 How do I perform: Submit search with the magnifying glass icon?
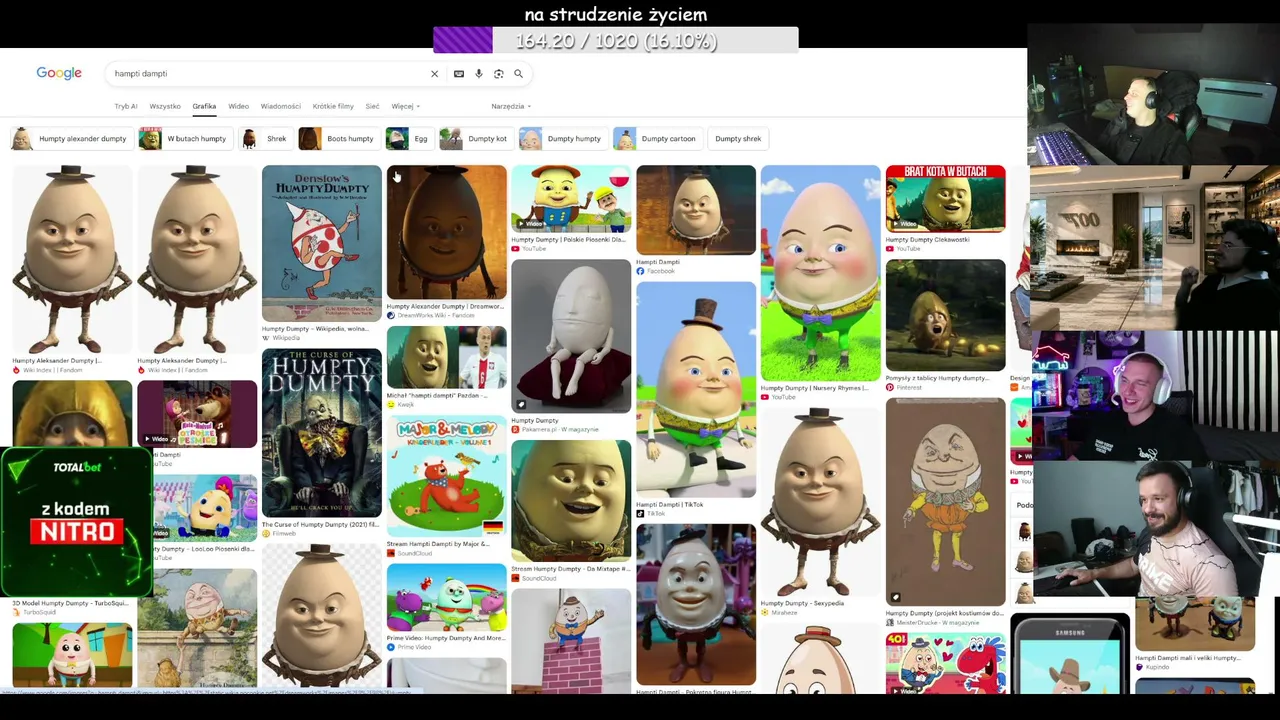click(518, 74)
